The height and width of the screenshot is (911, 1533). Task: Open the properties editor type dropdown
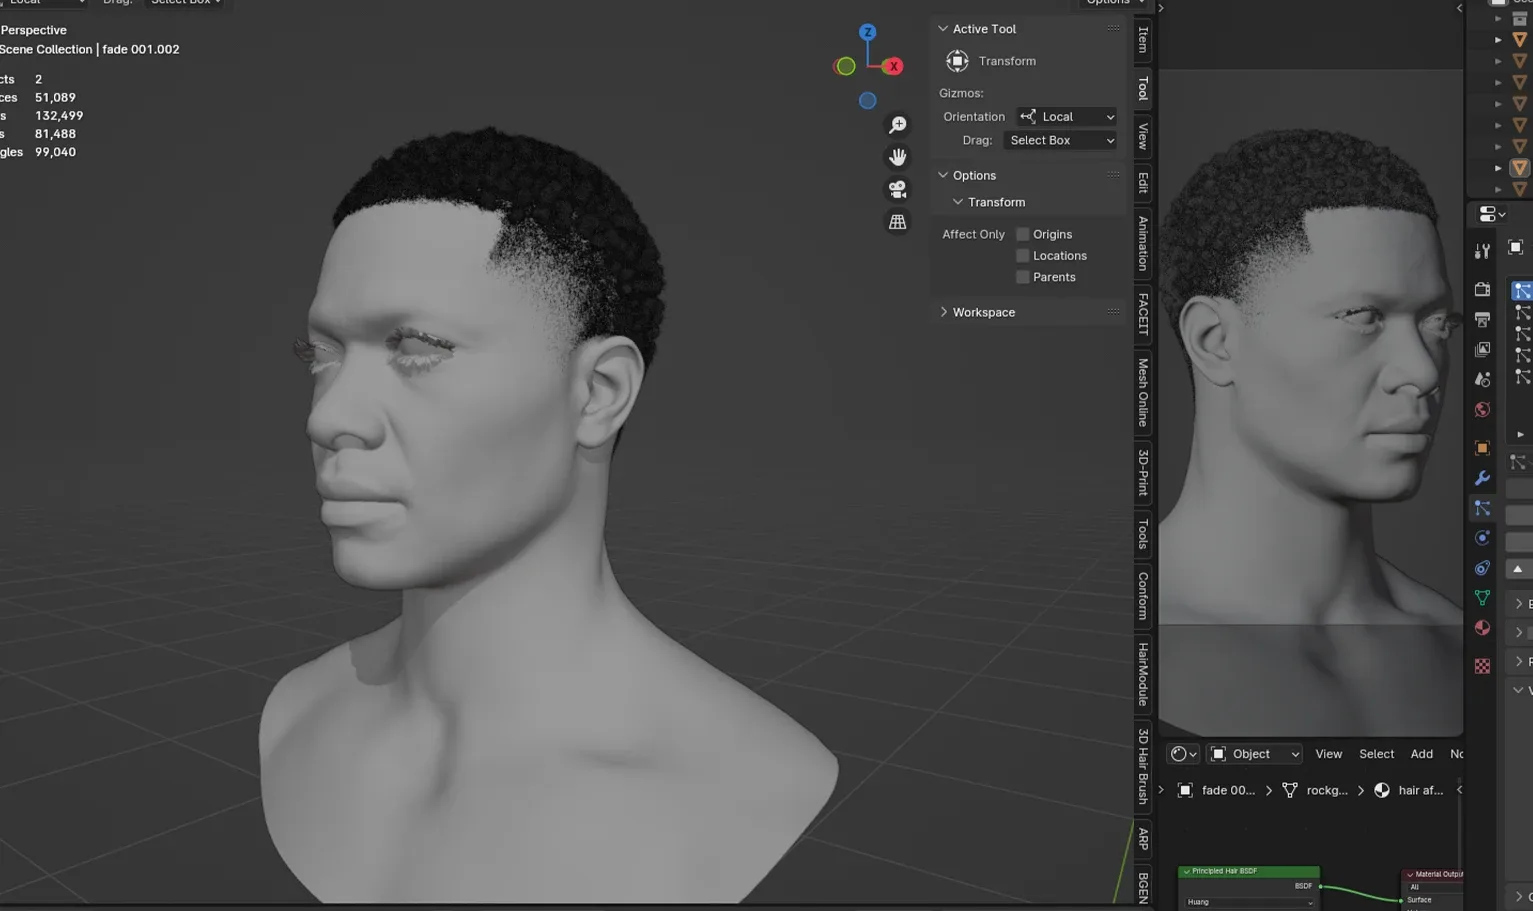(1491, 214)
